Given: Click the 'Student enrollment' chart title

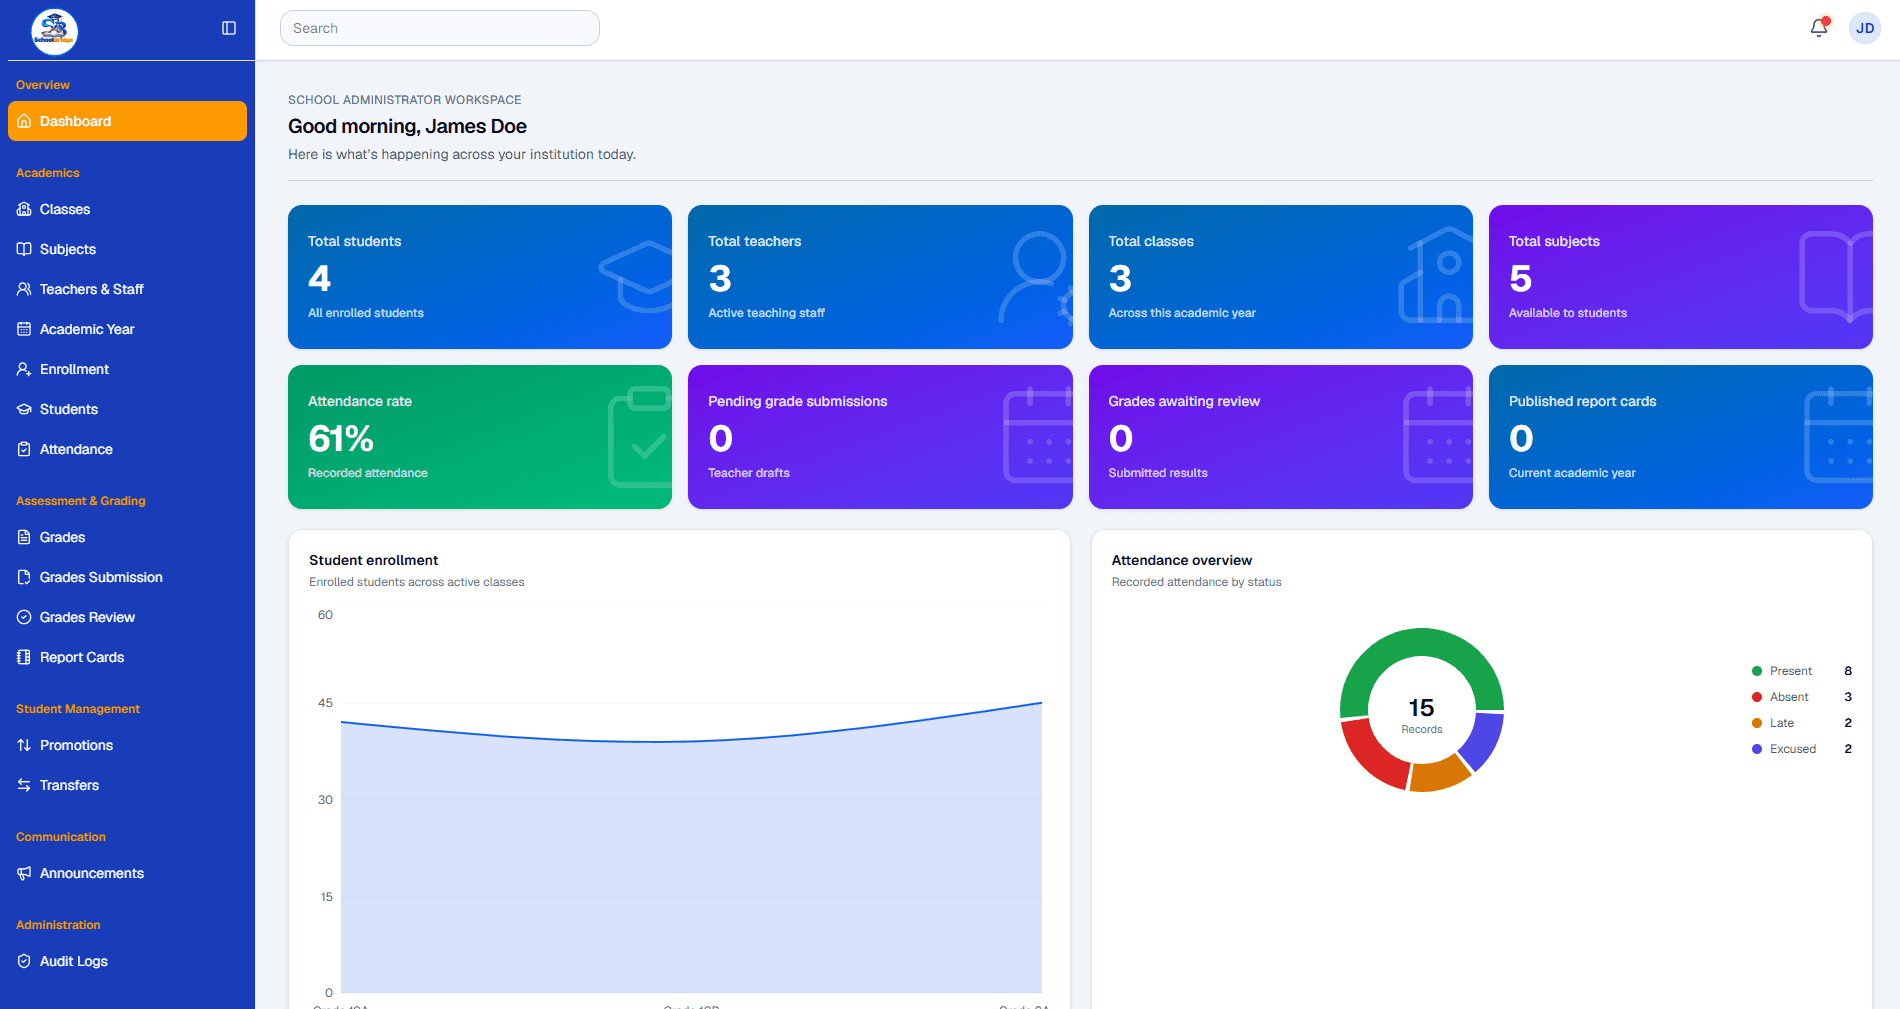Looking at the screenshot, I should click(374, 560).
